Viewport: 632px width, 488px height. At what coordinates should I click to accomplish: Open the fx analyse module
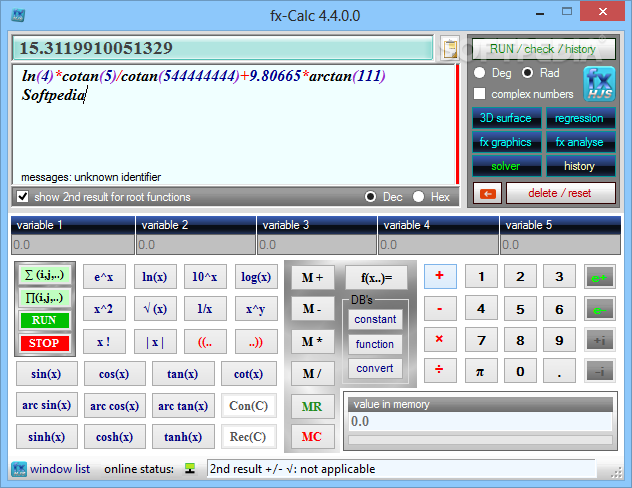coord(580,142)
